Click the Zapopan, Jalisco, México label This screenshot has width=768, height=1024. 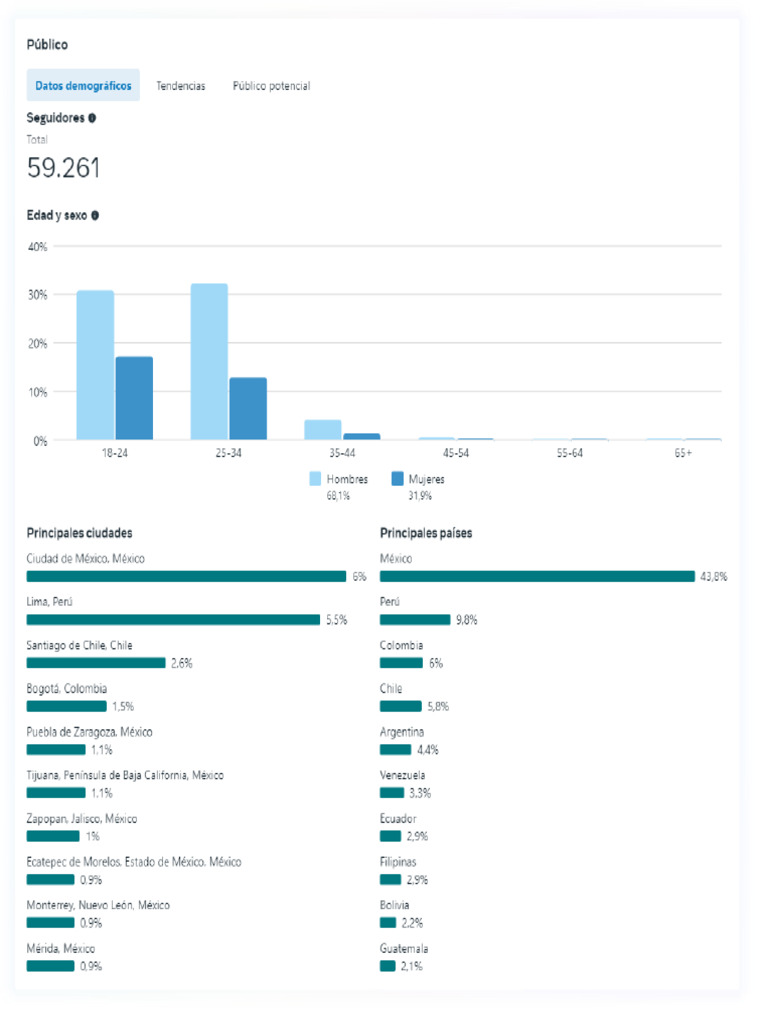pyautogui.click(x=82, y=819)
